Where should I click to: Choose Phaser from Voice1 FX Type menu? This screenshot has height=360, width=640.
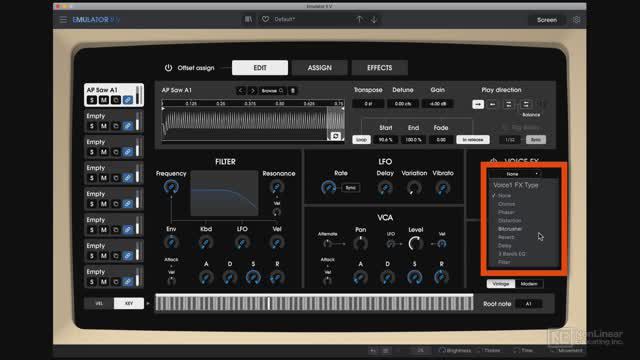506,212
